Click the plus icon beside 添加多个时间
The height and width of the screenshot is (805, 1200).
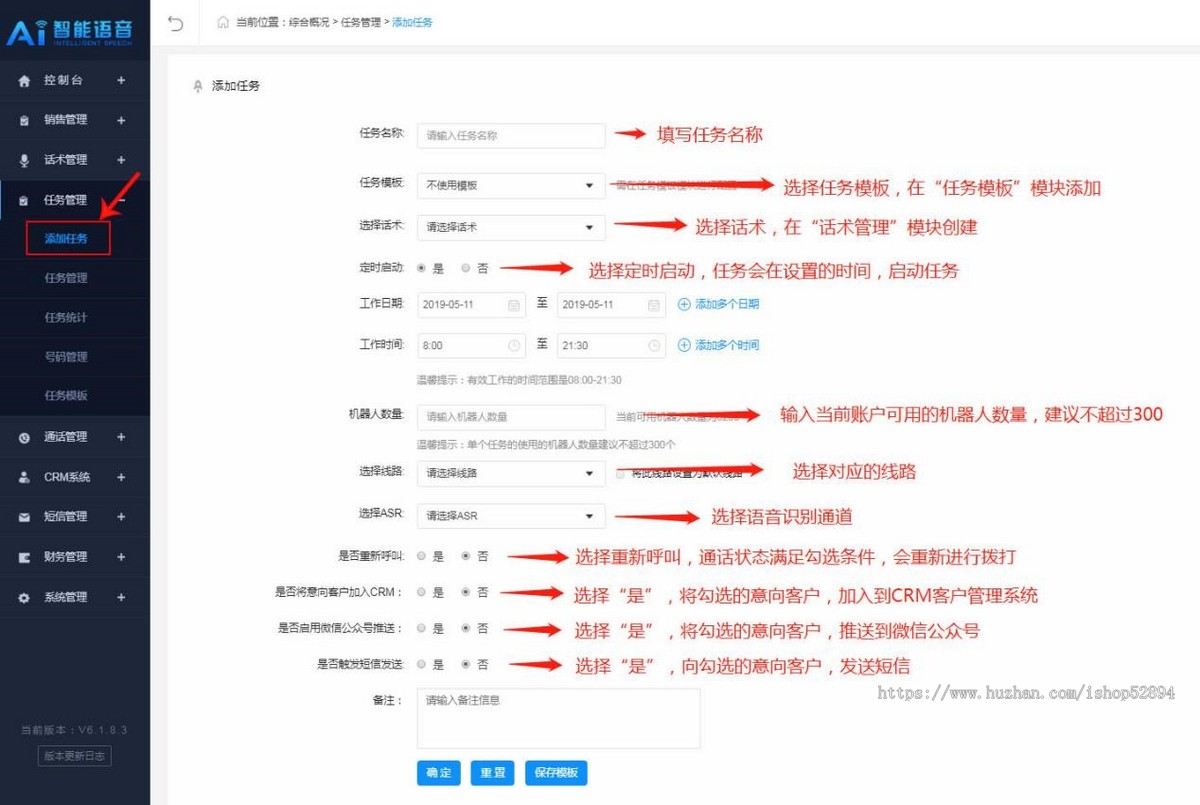[x=685, y=345]
